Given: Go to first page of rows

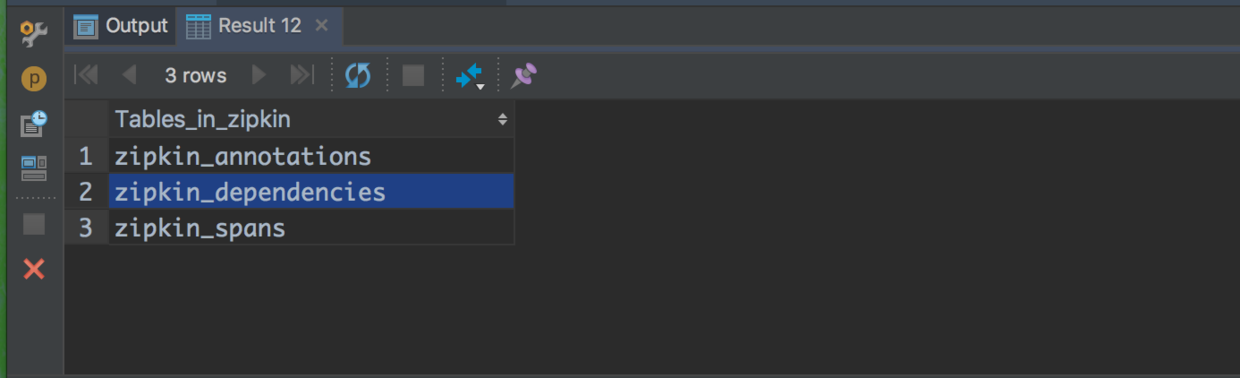Looking at the screenshot, I should [87, 75].
